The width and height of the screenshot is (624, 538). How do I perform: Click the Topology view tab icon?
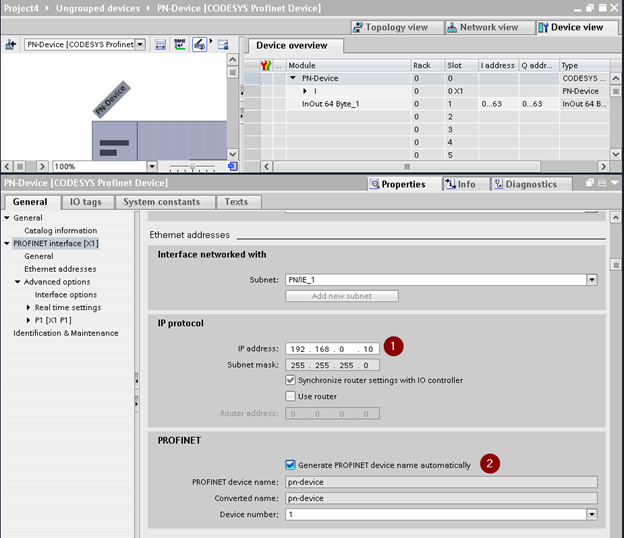[358, 27]
